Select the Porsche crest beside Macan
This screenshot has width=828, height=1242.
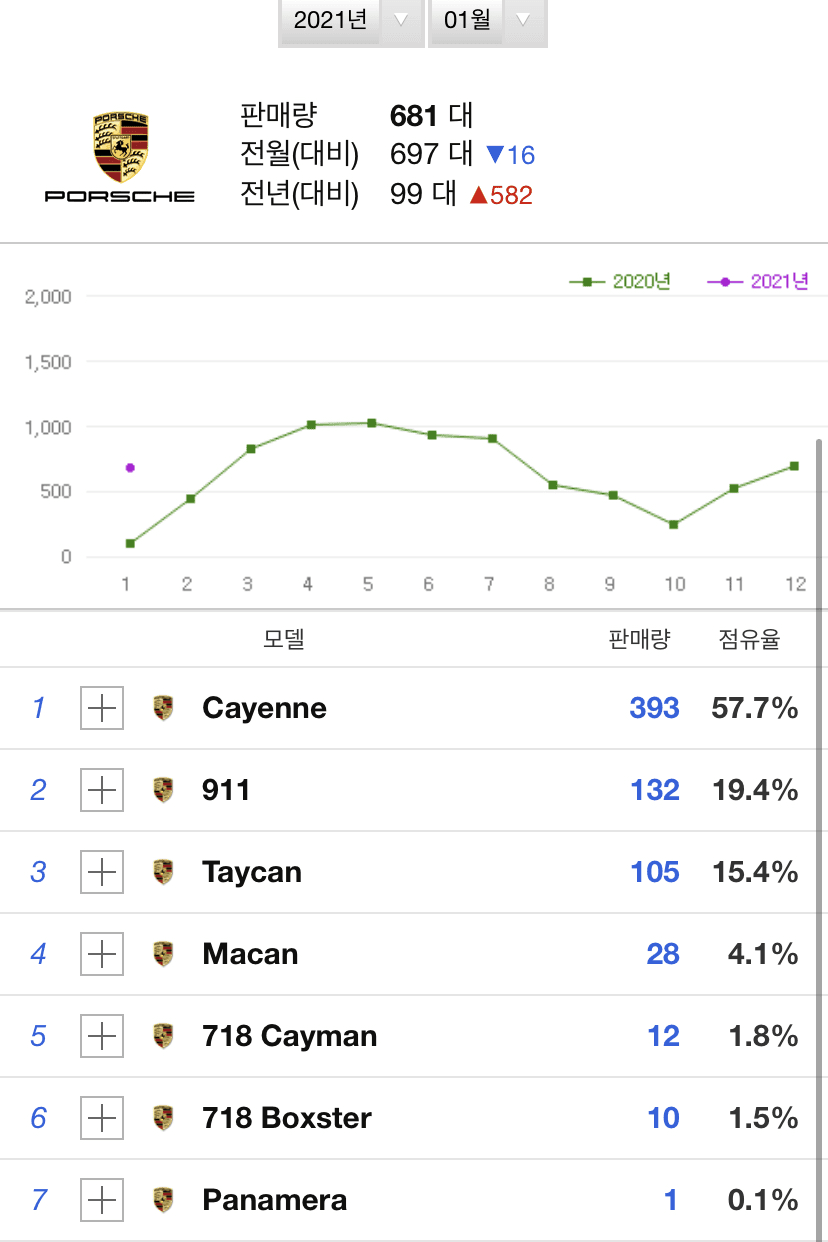[163, 953]
